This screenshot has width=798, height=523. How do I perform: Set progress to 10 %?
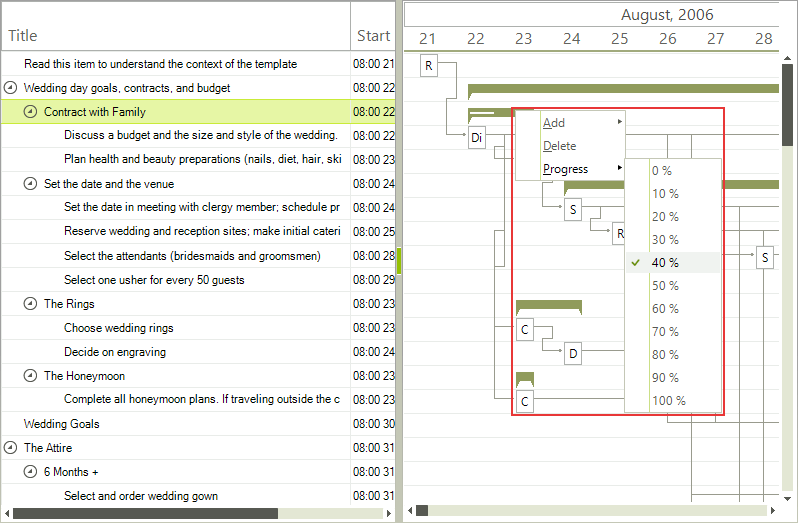coord(672,193)
